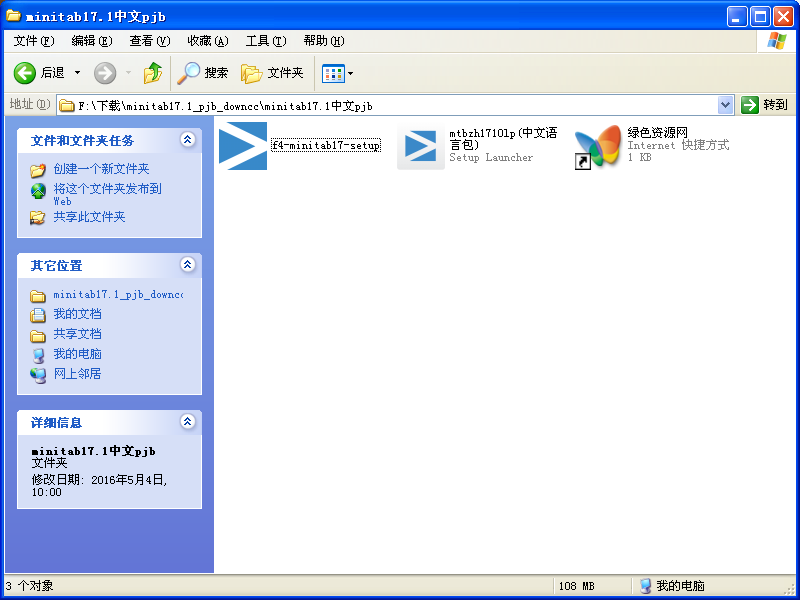
Task: Click the new folder task icon
Action: (x=38, y=169)
